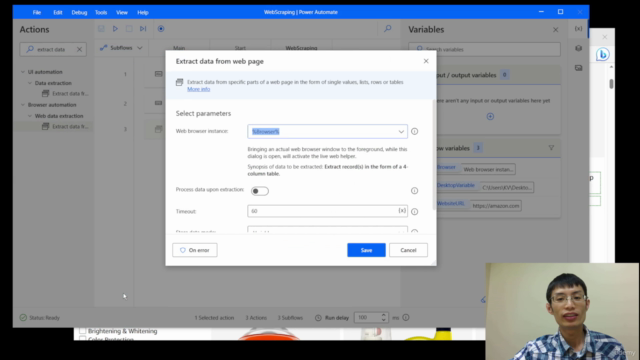This screenshot has width=640, height=360.
Task: Toggle Process data upon extraction switch
Action: click(x=260, y=191)
